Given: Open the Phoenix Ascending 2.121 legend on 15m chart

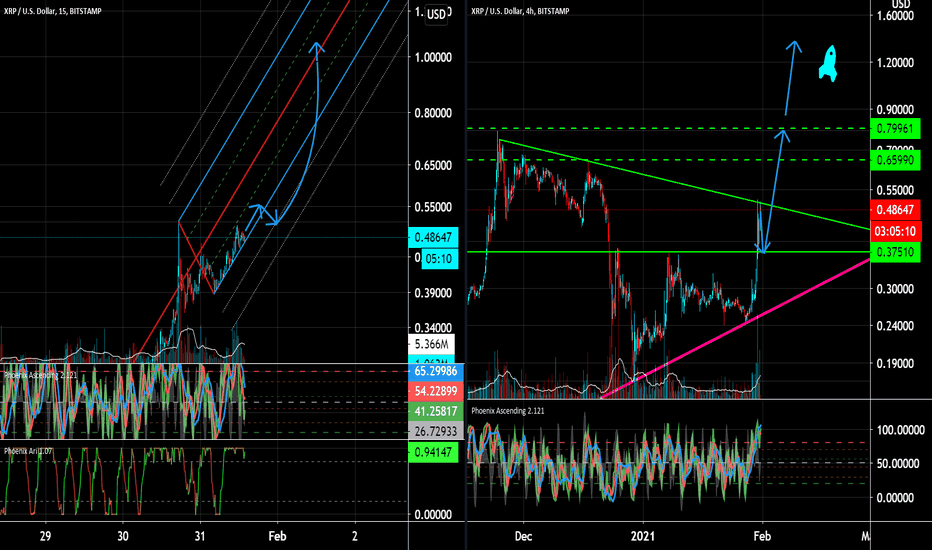Looking at the screenshot, I should pyautogui.click(x=40, y=375).
